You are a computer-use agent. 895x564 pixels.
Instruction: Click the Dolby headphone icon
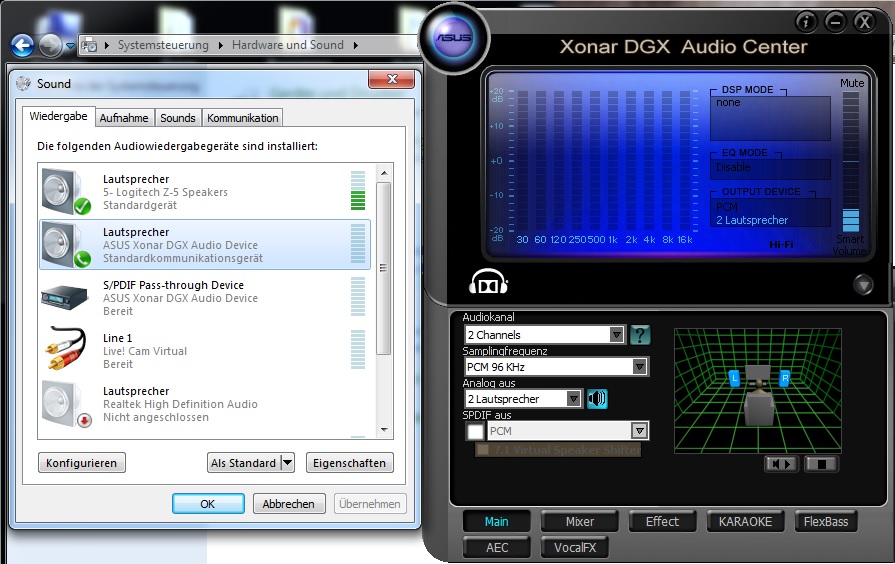488,281
